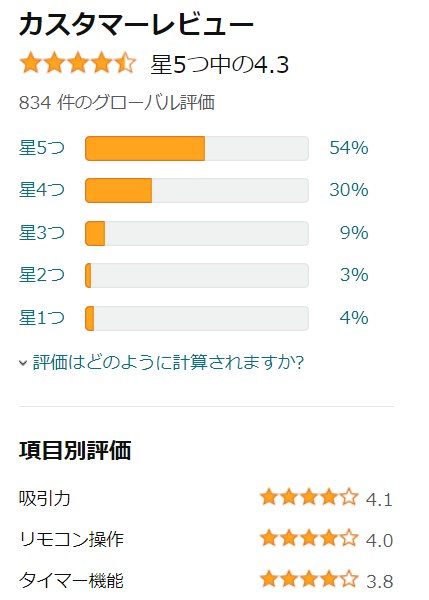
Task: Click the 1-star histogram bar
Action: click(197, 318)
